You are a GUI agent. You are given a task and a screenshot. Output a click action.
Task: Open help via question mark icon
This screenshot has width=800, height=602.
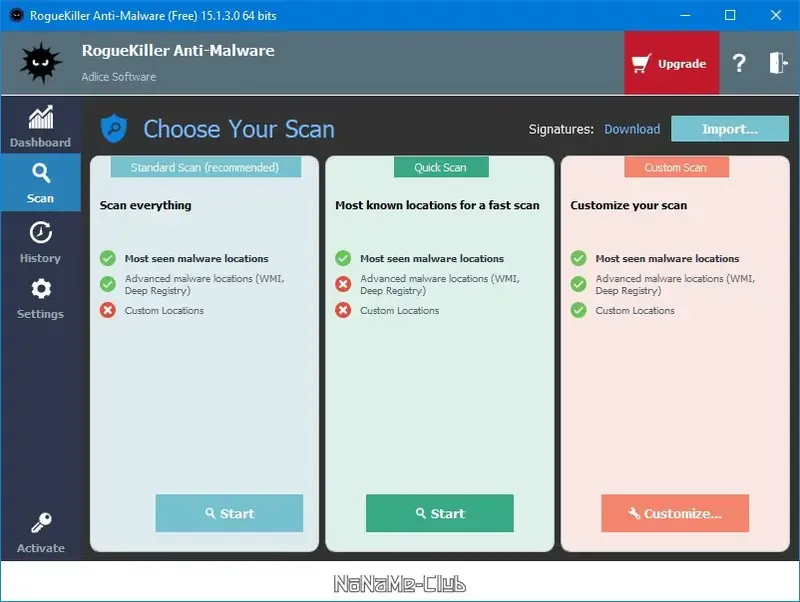(x=739, y=63)
